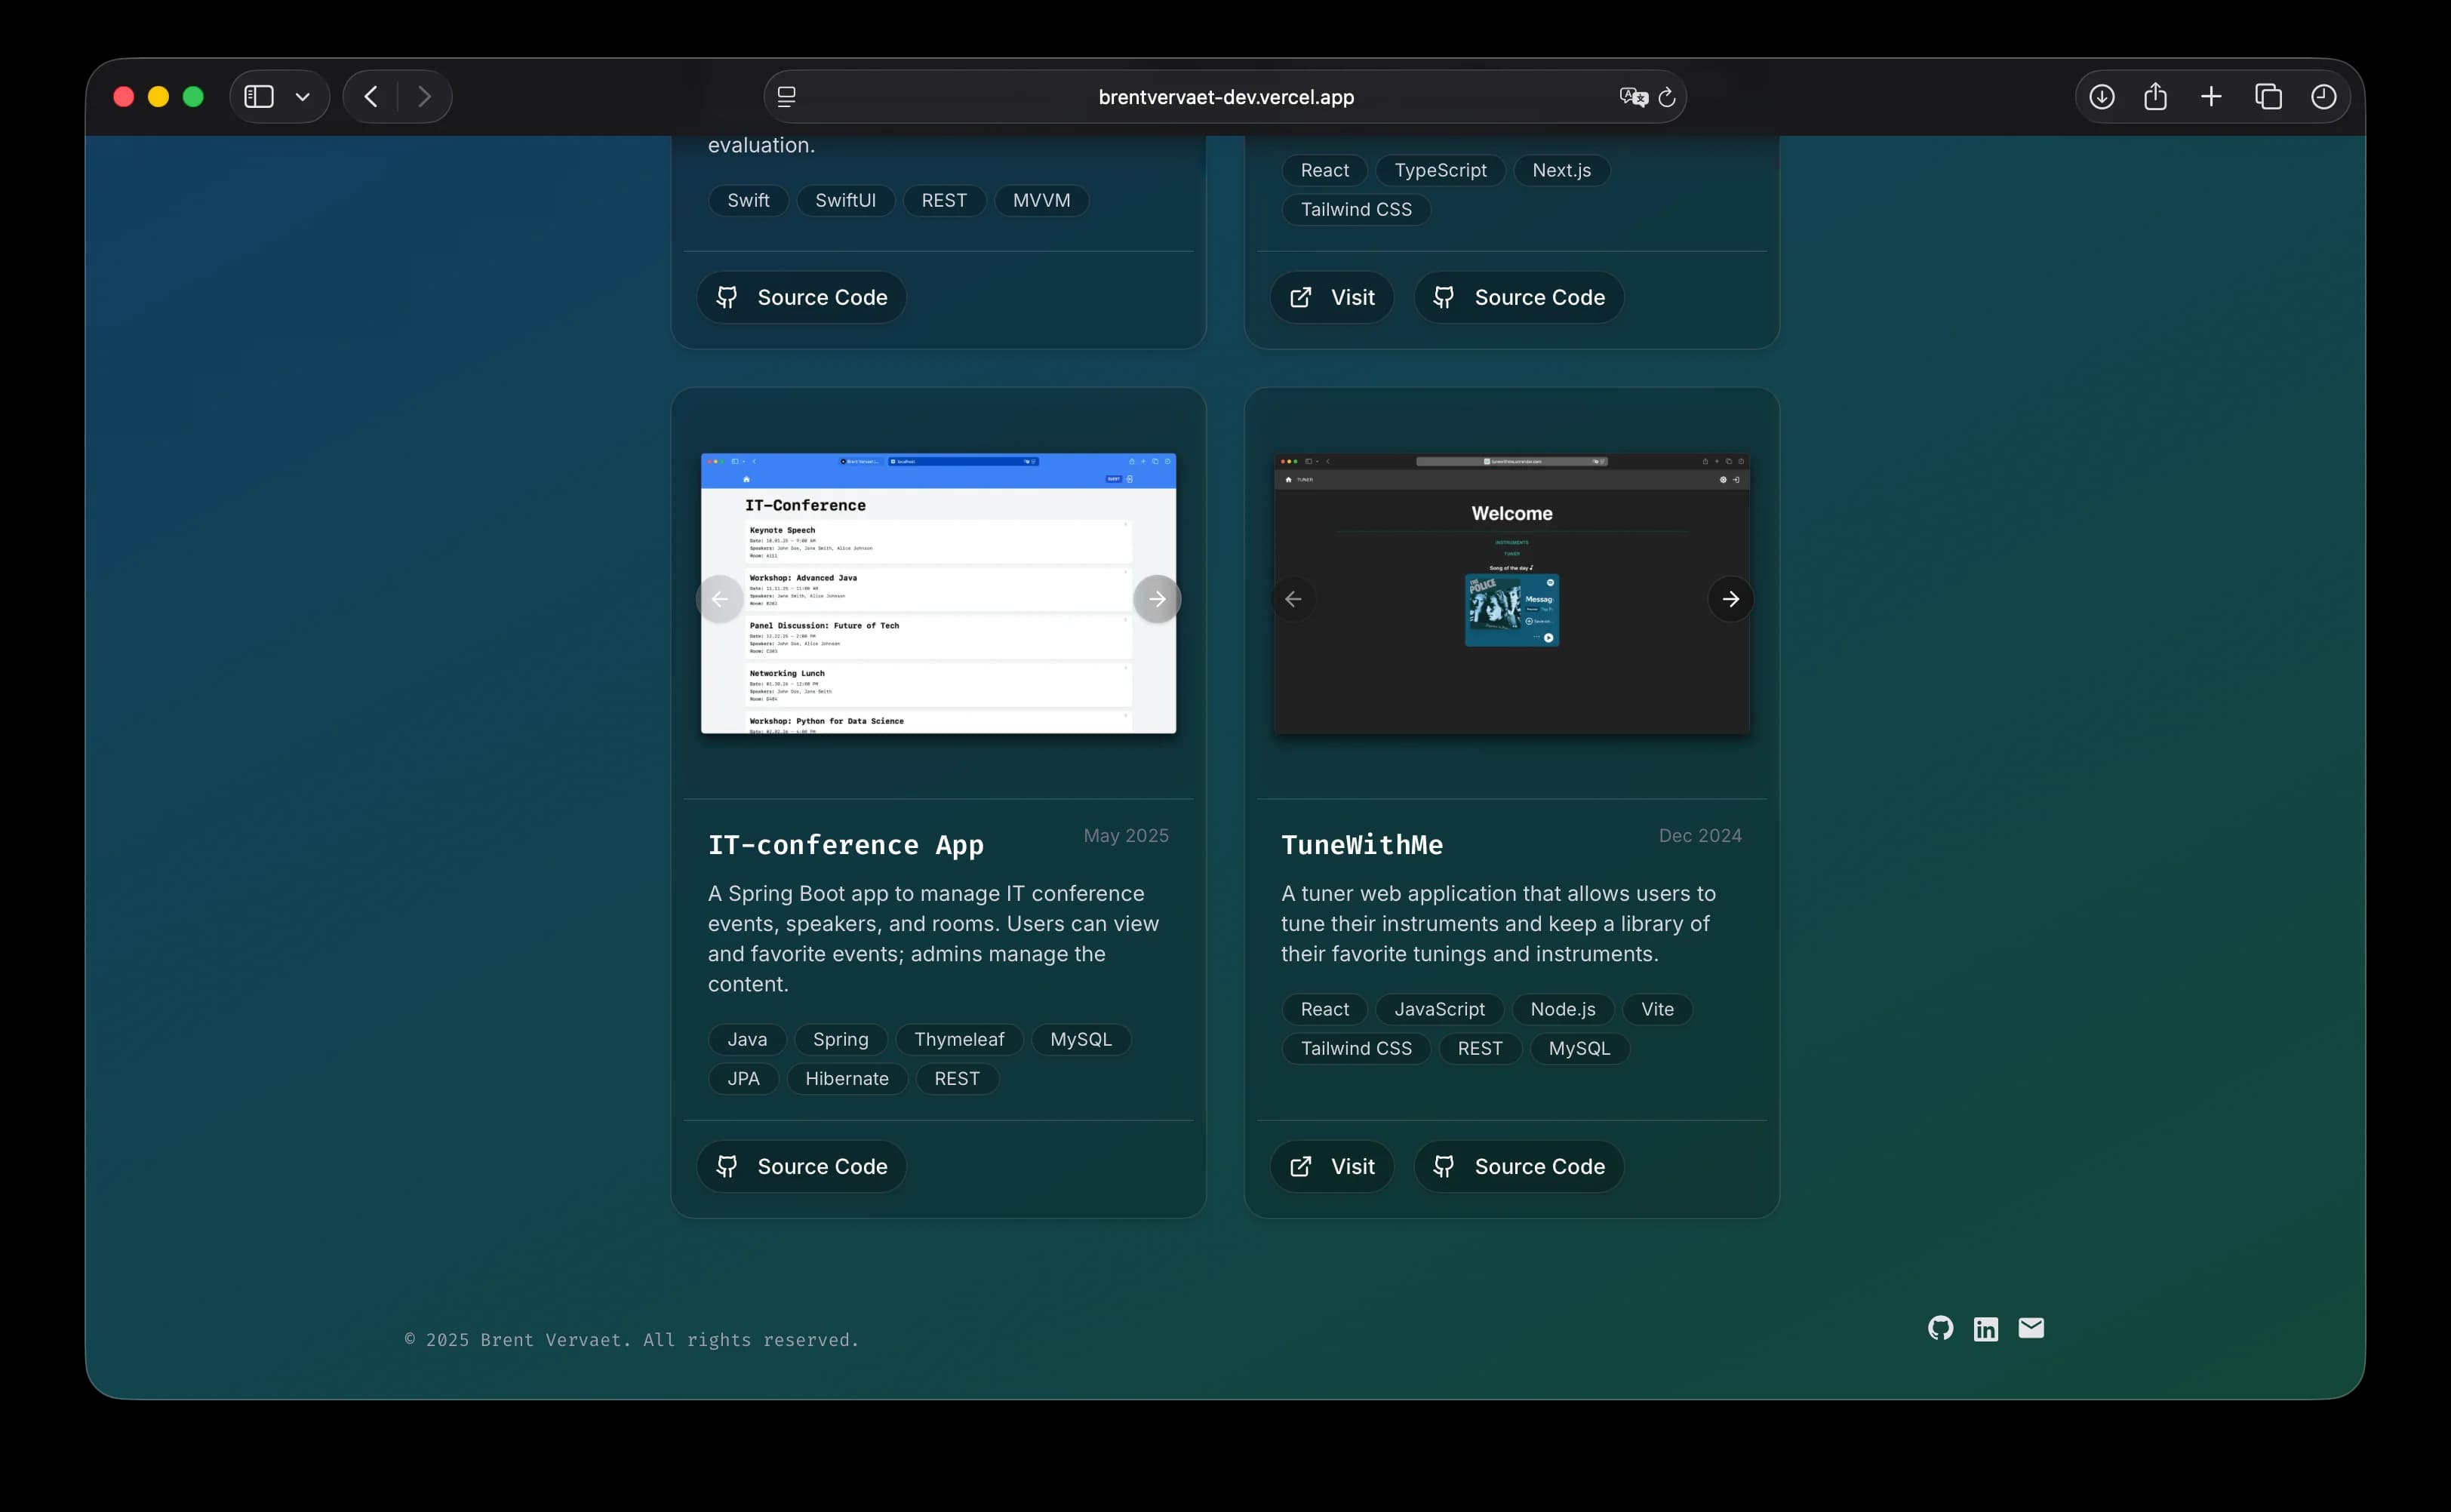Show next TuneWithMe screenshot with right arrow
Image resolution: width=2451 pixels, height=1512 pixels.
click(1730, 599)
